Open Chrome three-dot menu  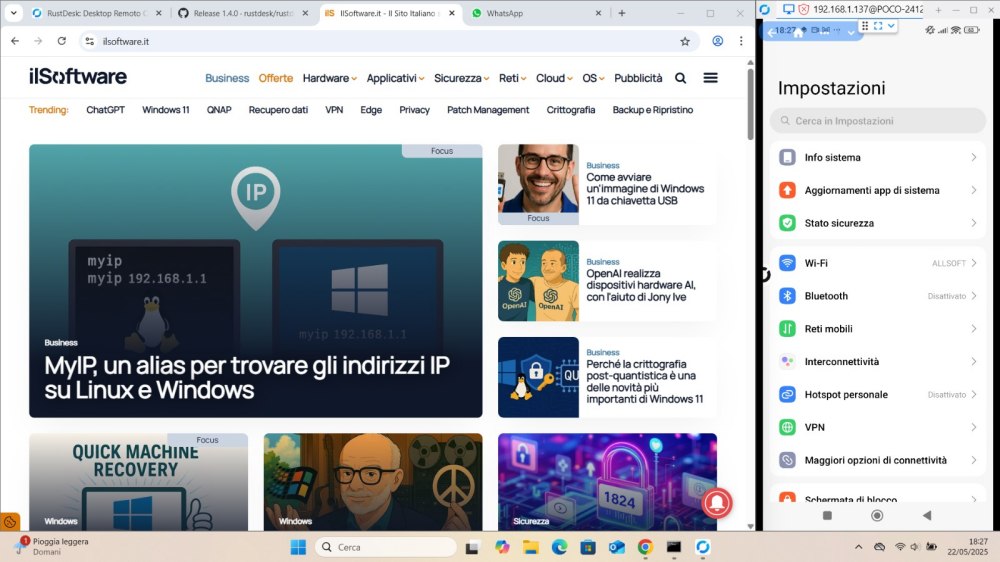pyautogui.click(x=741, y=41)
